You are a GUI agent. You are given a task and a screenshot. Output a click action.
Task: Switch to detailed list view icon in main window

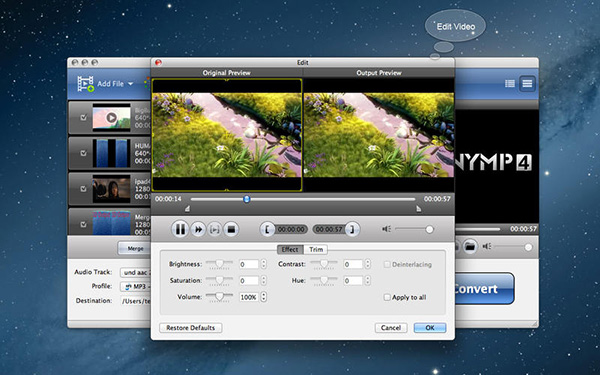tap(510, 83)
